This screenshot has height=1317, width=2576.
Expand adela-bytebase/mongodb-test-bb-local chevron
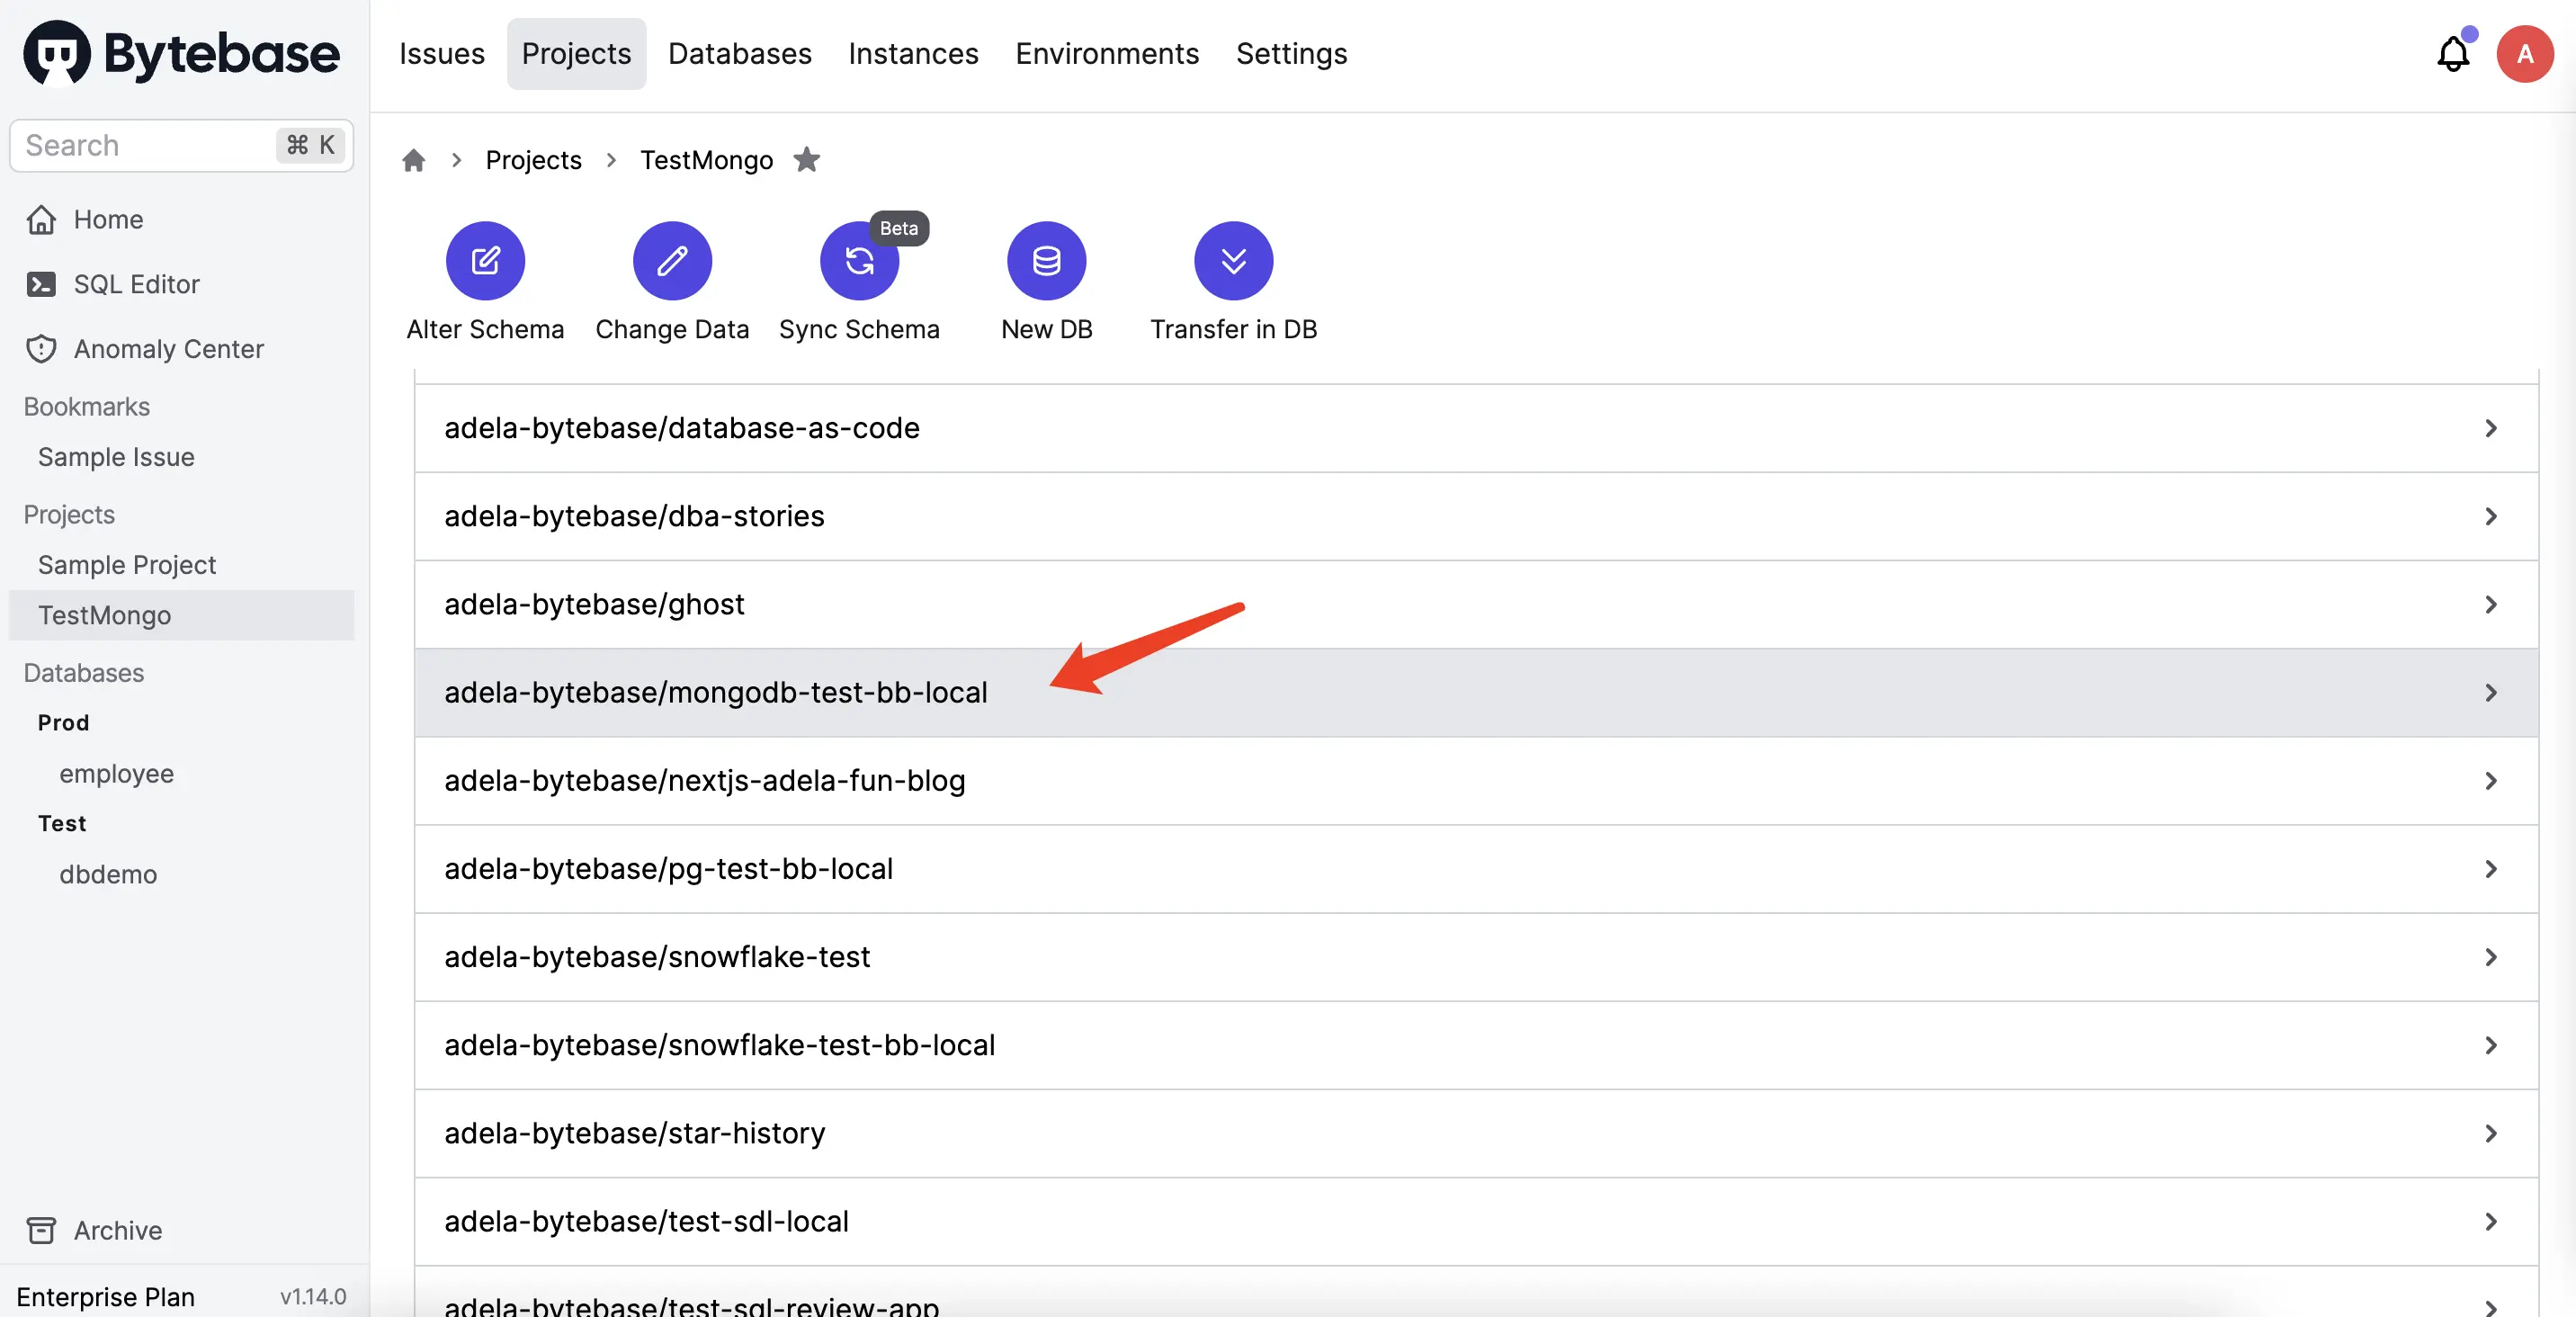coord(2491,693)
